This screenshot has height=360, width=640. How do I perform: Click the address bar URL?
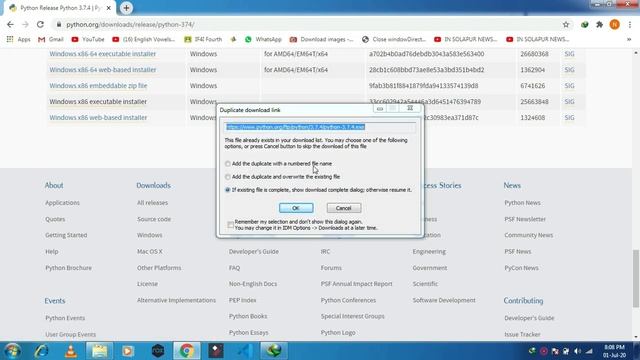pyautogui.click(x=130, y=24)
